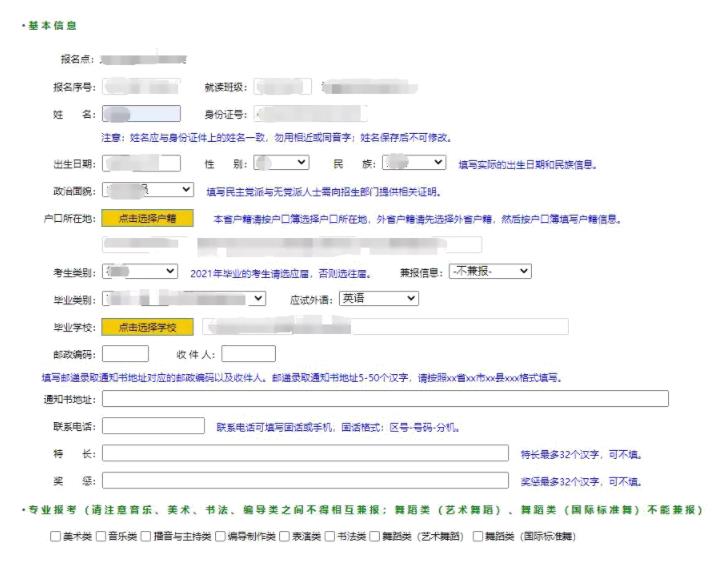728x563 pixels.
Task: Expand the 兼报信息 dropdown showing 不兼报
Action: coord(490,271)
